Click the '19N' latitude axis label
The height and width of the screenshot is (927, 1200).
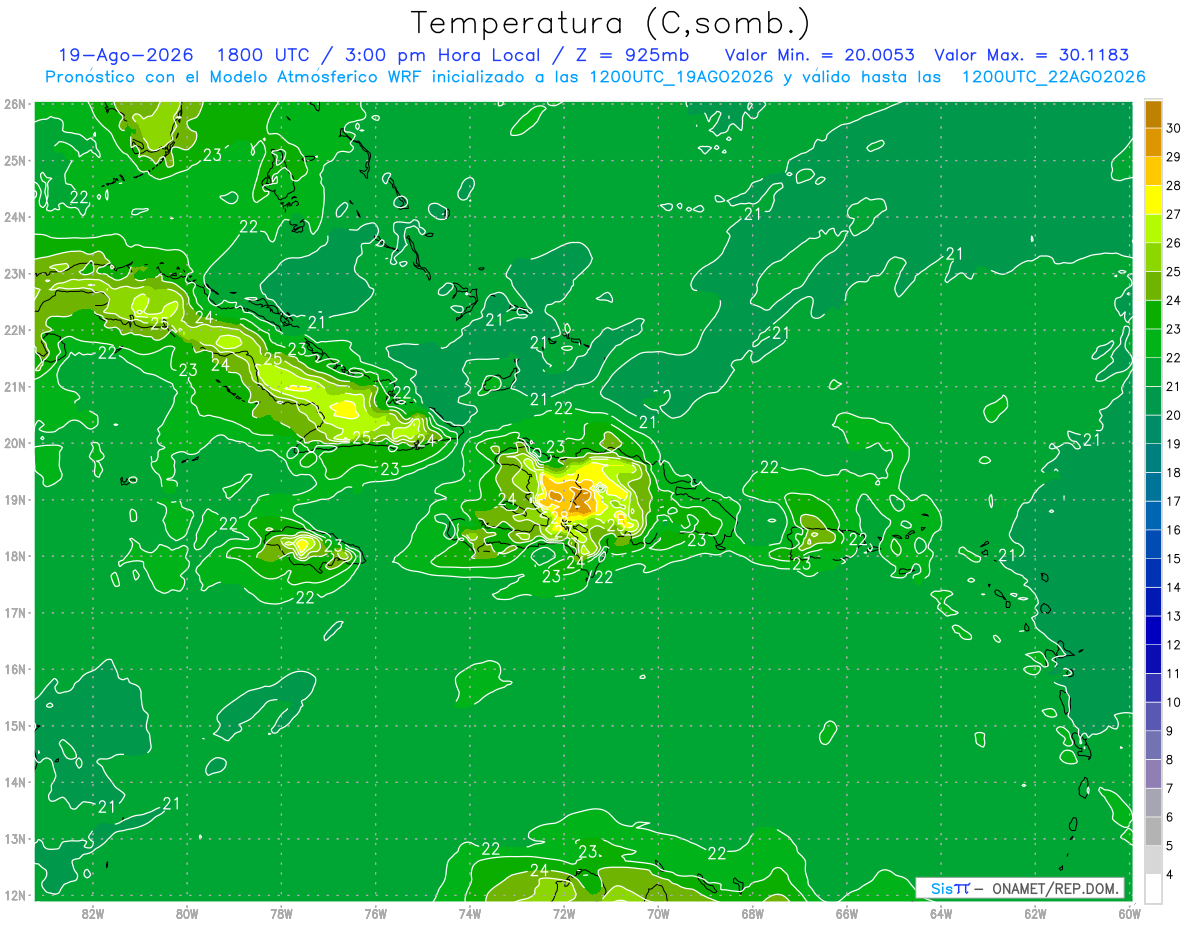pyautogui.click(x=16, y=499)
